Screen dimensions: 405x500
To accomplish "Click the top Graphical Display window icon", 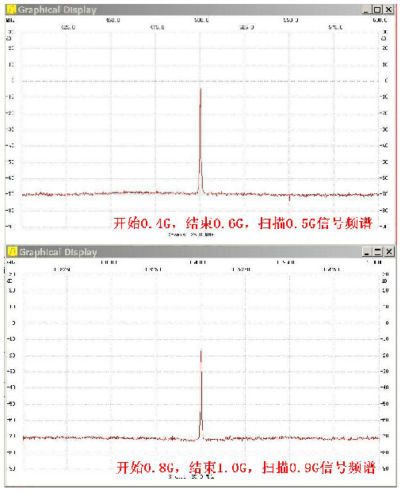I will click(11, 9).
